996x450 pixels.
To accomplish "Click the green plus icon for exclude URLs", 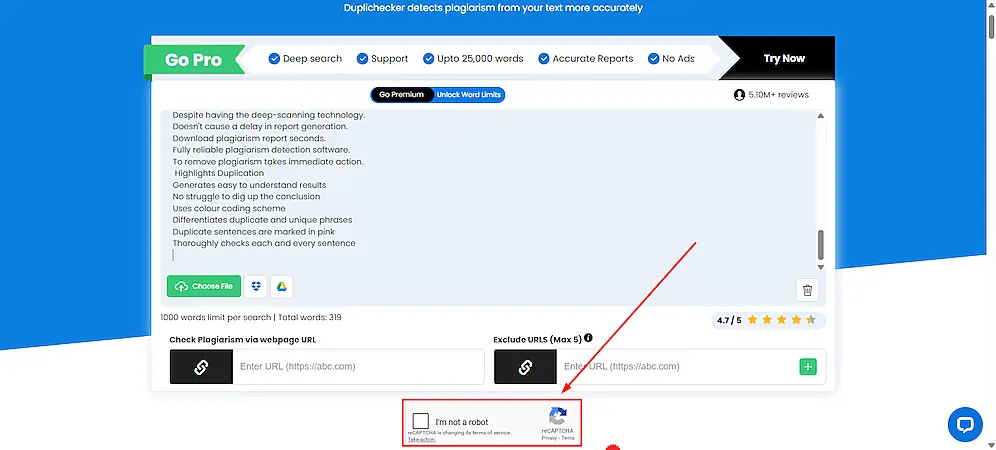I will (808, 367).
